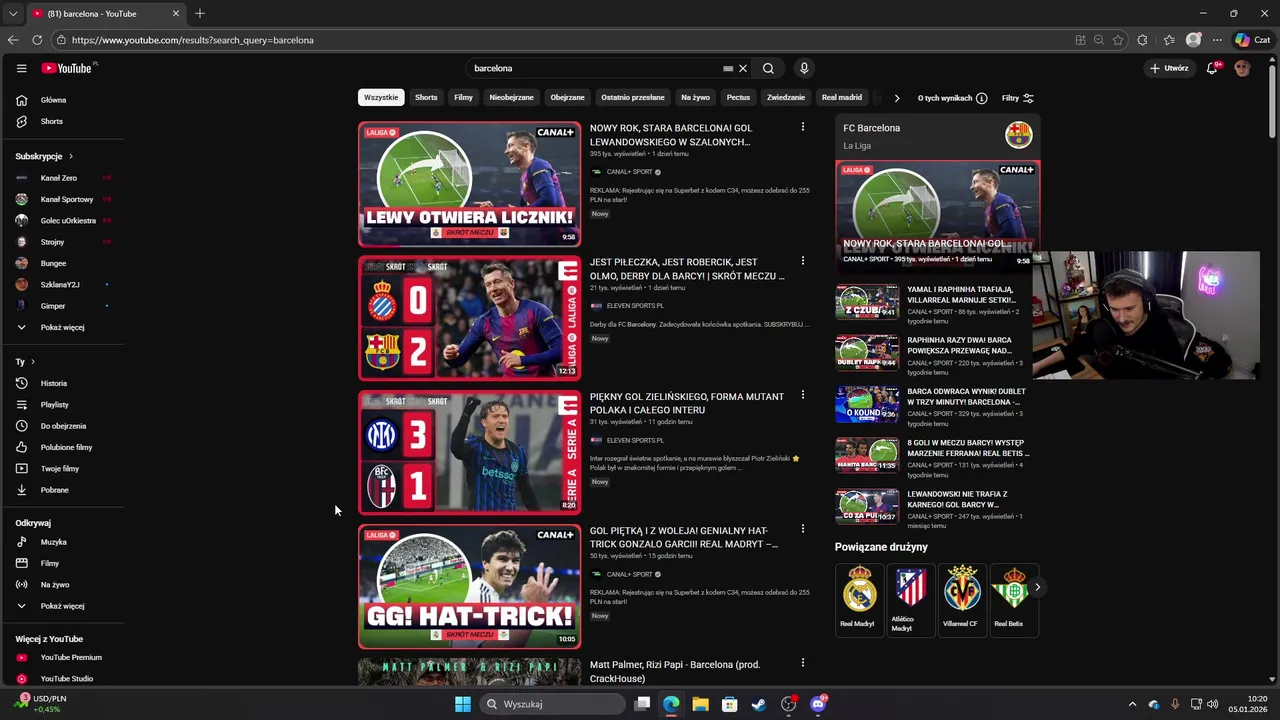
Task: Open Steam from the taskbar
Action: [759, 704]
